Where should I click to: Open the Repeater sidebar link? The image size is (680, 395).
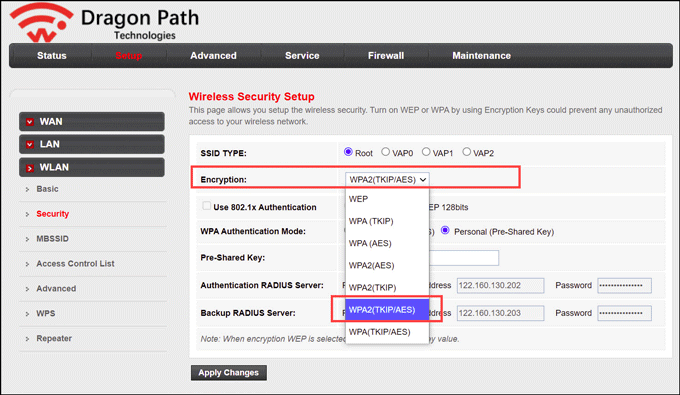coord(54,338)
